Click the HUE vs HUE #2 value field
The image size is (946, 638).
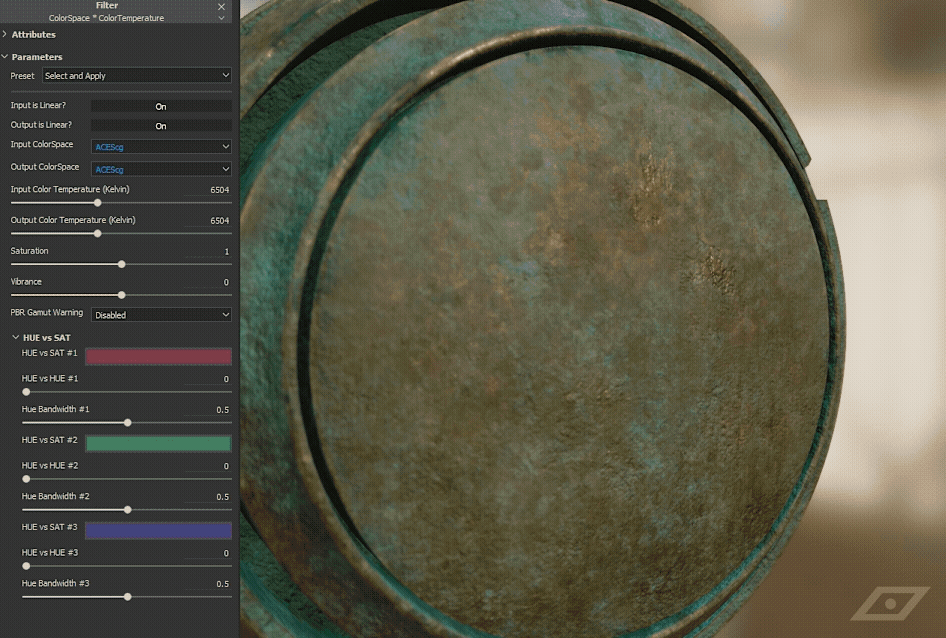[208, 466]
